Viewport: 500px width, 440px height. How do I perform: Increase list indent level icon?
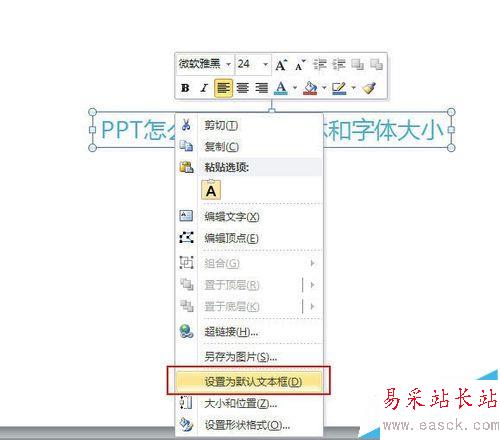click(x=339, y=65)
